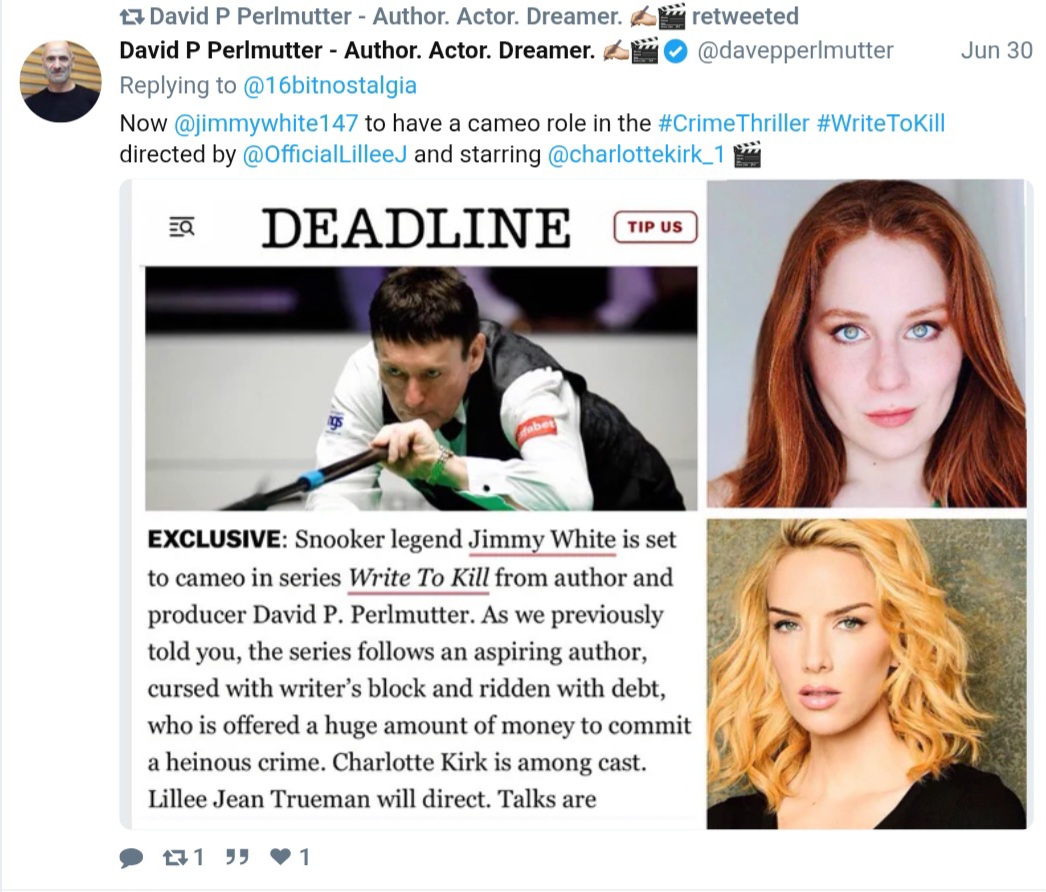Open David P Perlmutter's profile avatar
Image resolution: width=1046 pixels, height=892 pixels.
click(x=61, y=81)
